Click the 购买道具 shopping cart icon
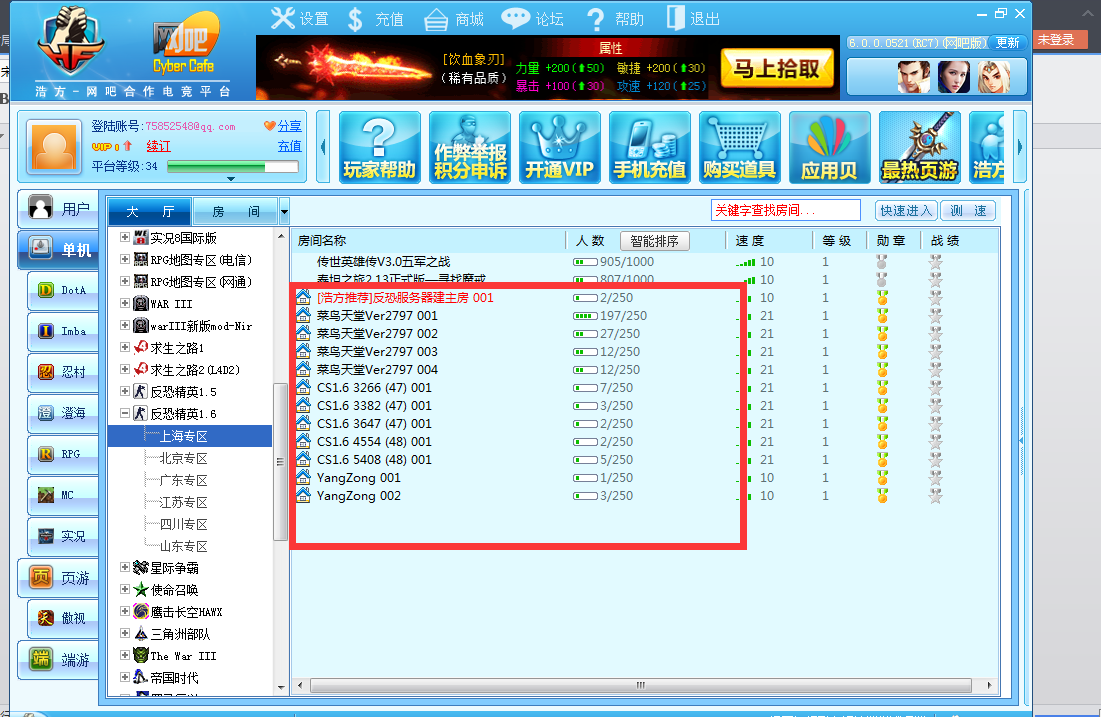 click(739, 147)
